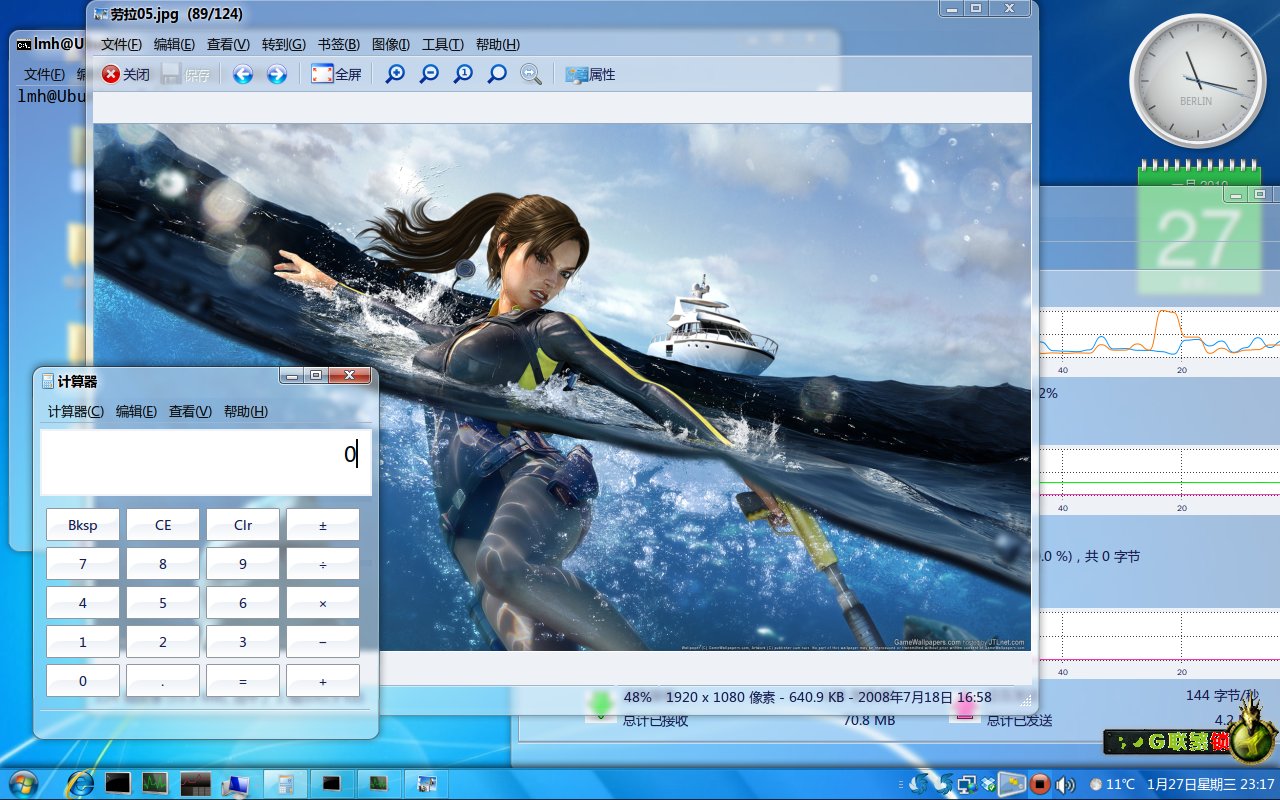Open 书签(B) menu in the image viewer
1280x800 pixels.
coord(339,44)
